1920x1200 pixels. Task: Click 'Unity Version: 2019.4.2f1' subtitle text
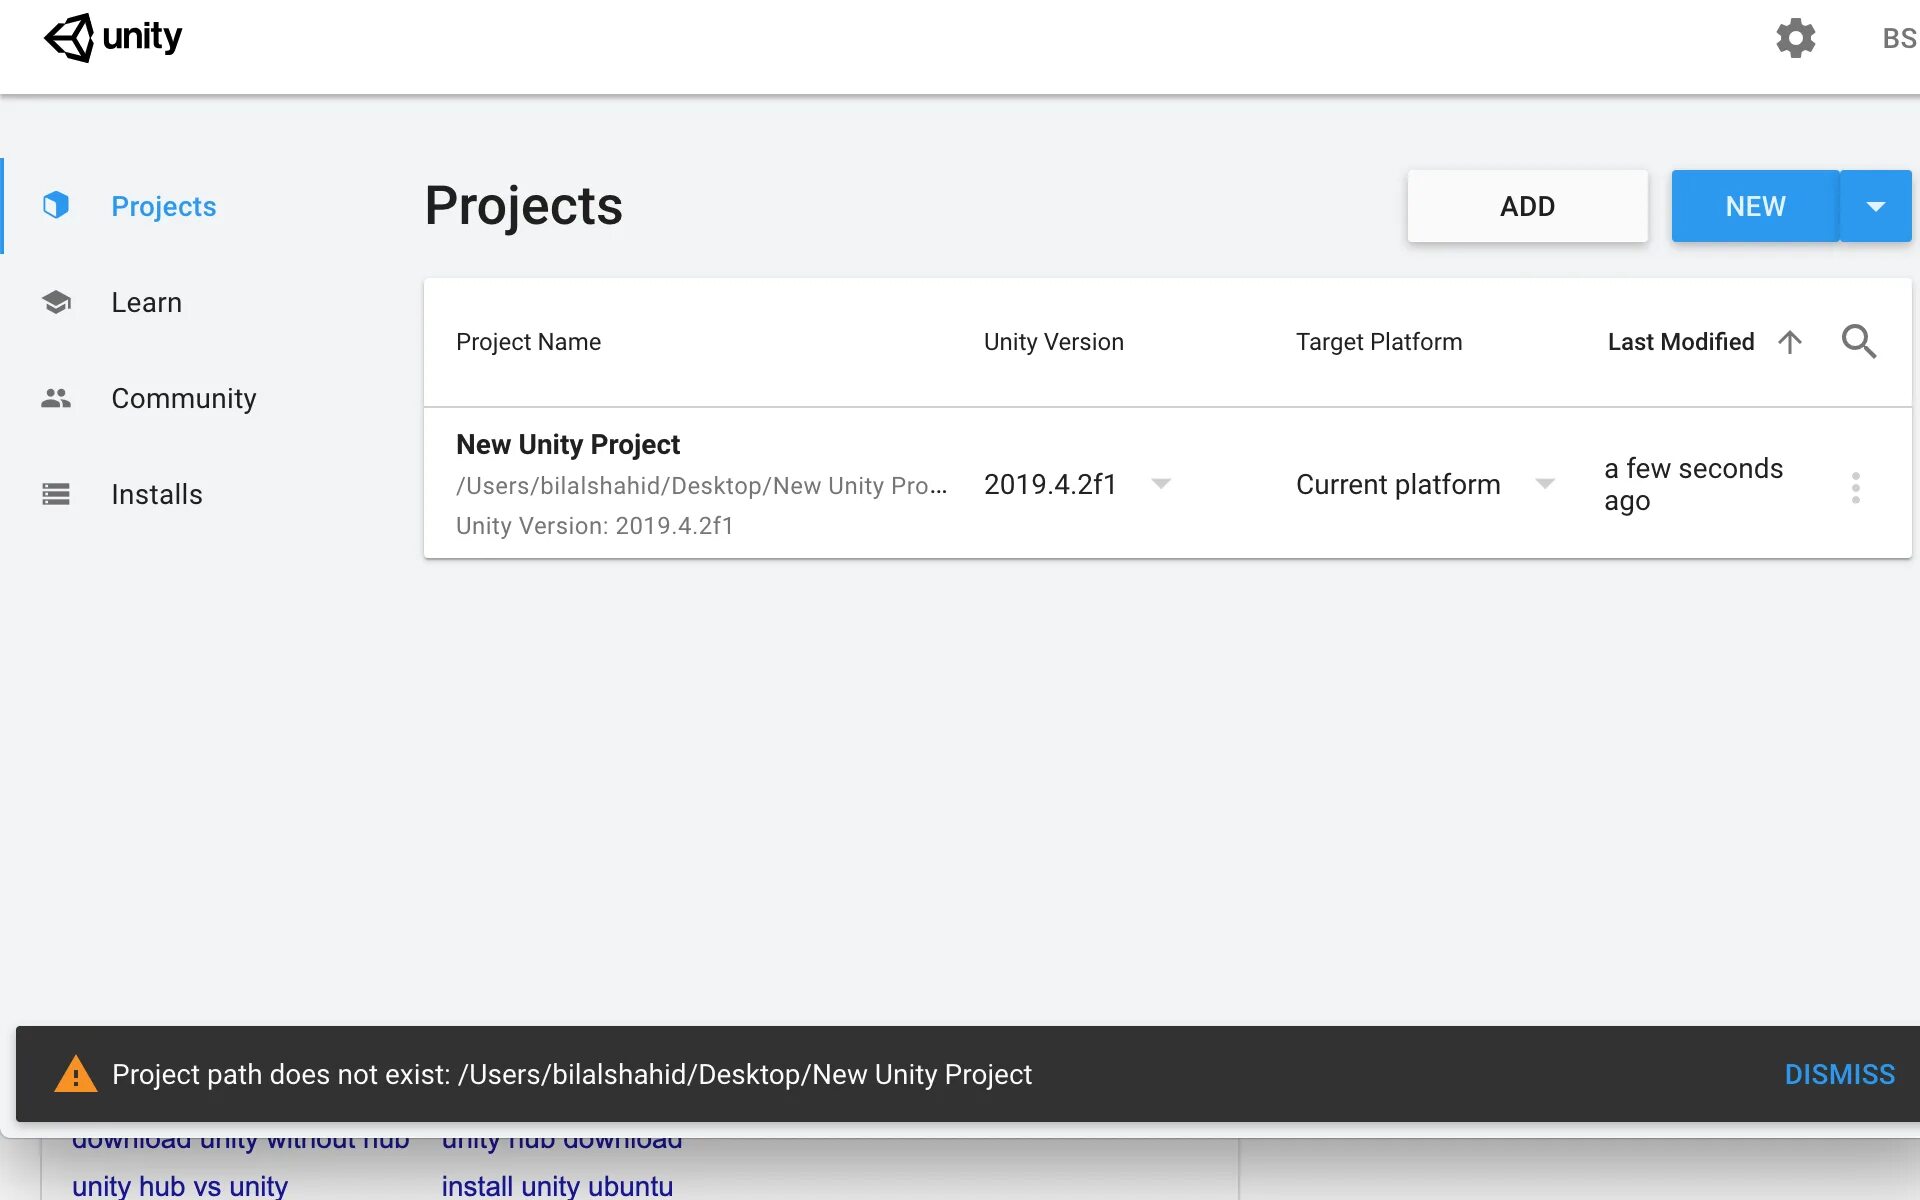click(x=595, y=526)
